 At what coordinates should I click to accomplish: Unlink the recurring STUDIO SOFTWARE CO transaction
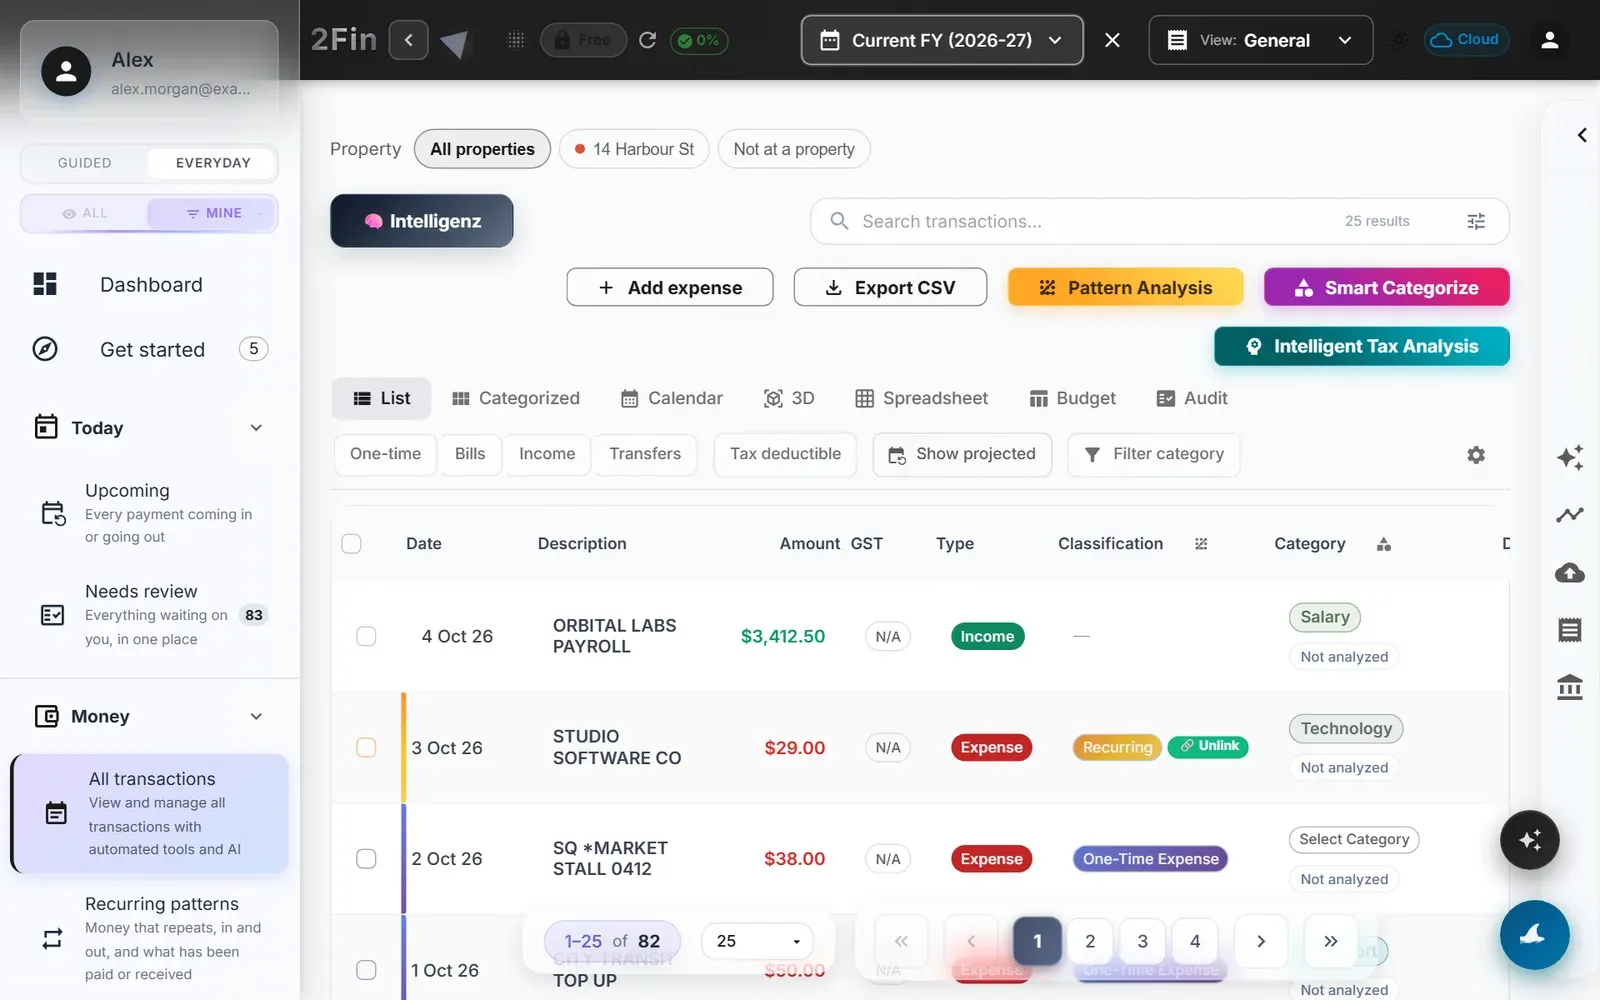coord(1208,746)
